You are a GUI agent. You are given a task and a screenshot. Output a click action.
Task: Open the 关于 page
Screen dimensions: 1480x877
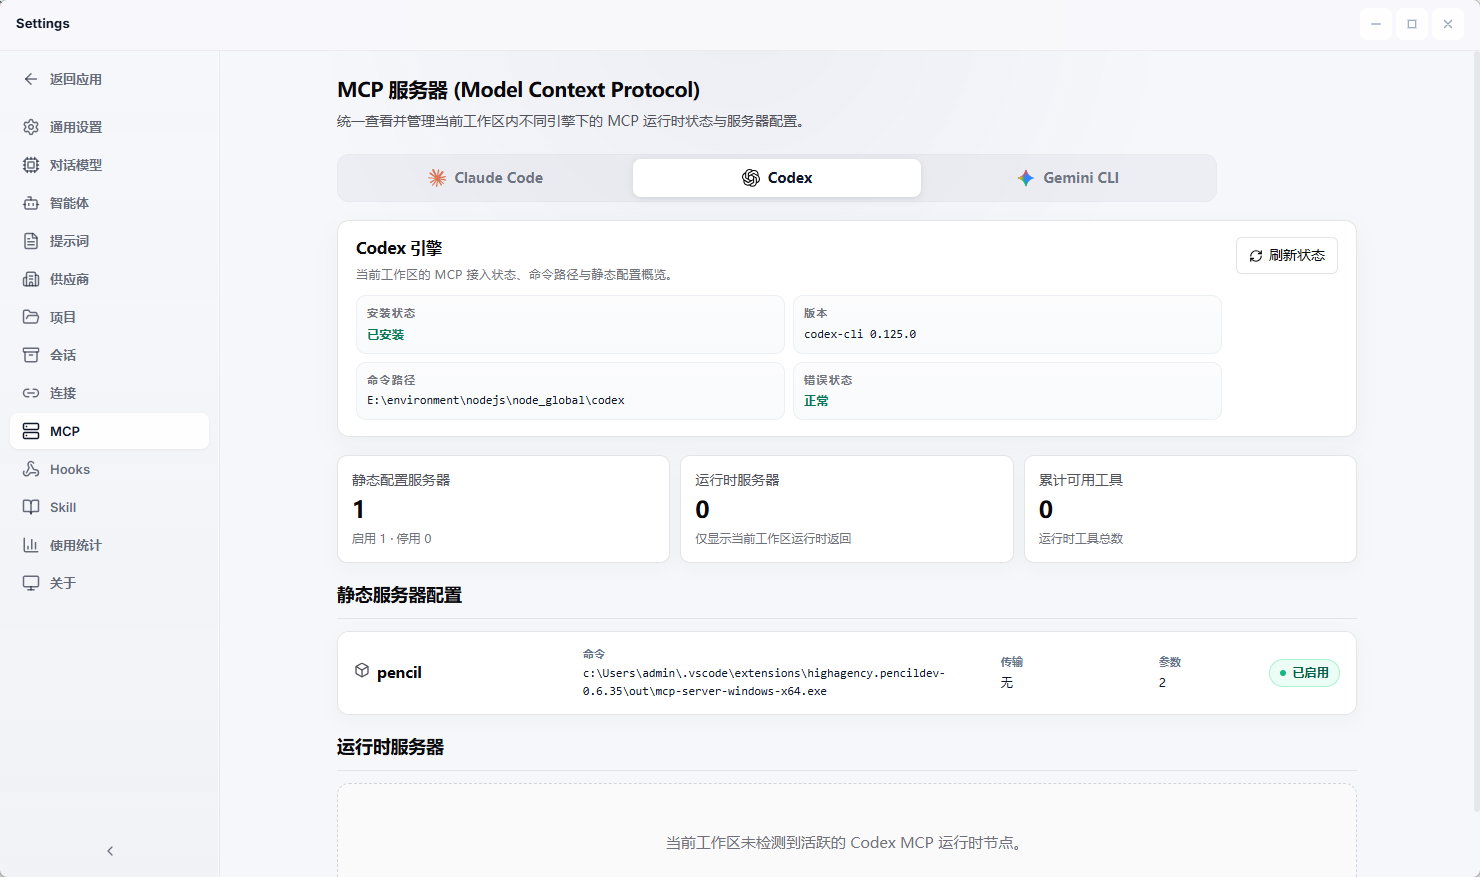tap(110, 583)
